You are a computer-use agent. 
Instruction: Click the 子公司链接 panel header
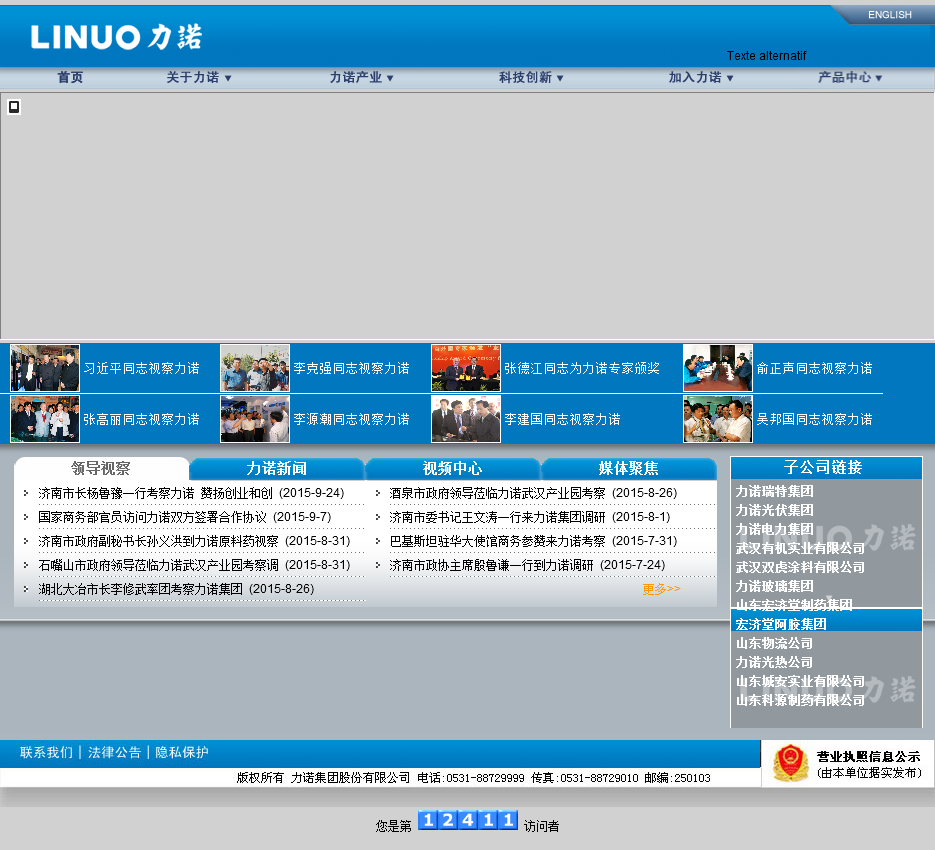point(826,468)
